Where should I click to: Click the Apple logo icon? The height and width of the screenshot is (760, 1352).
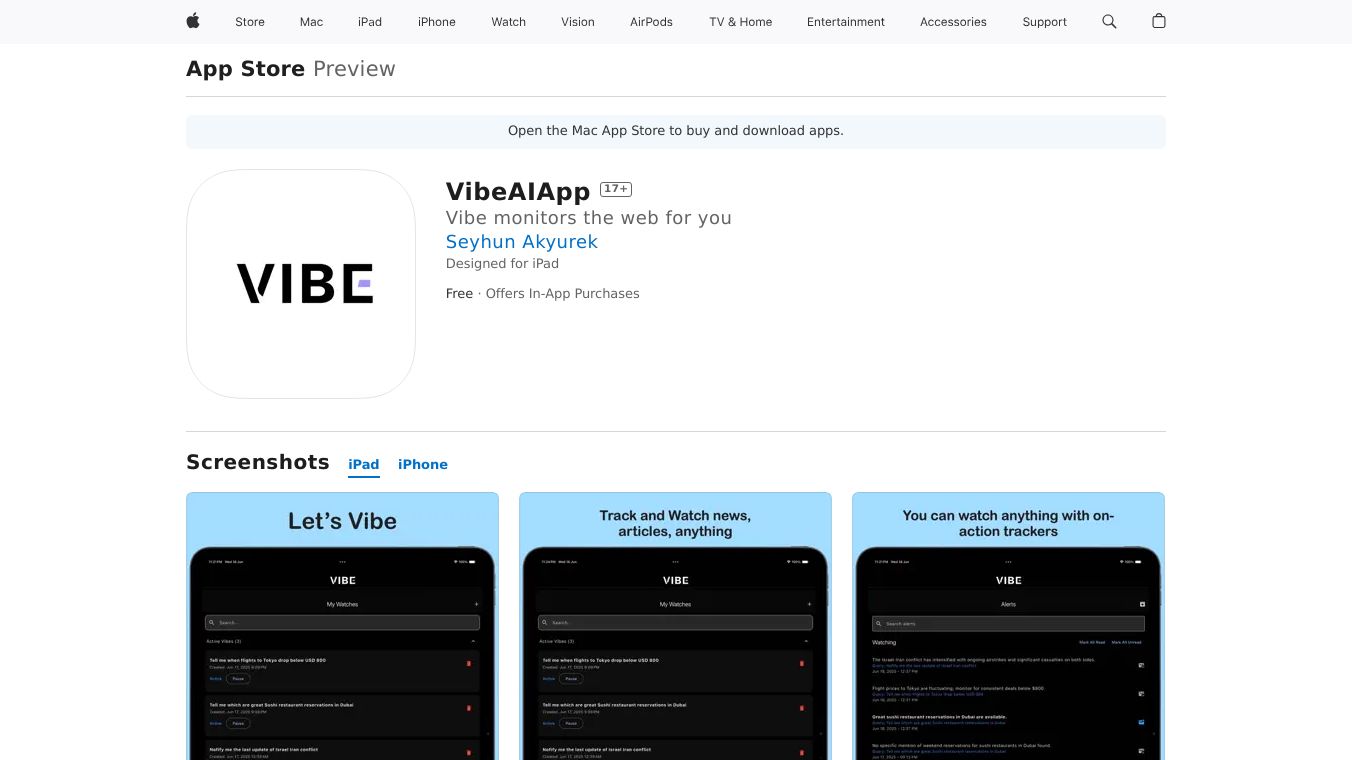[x=193, y=21]
